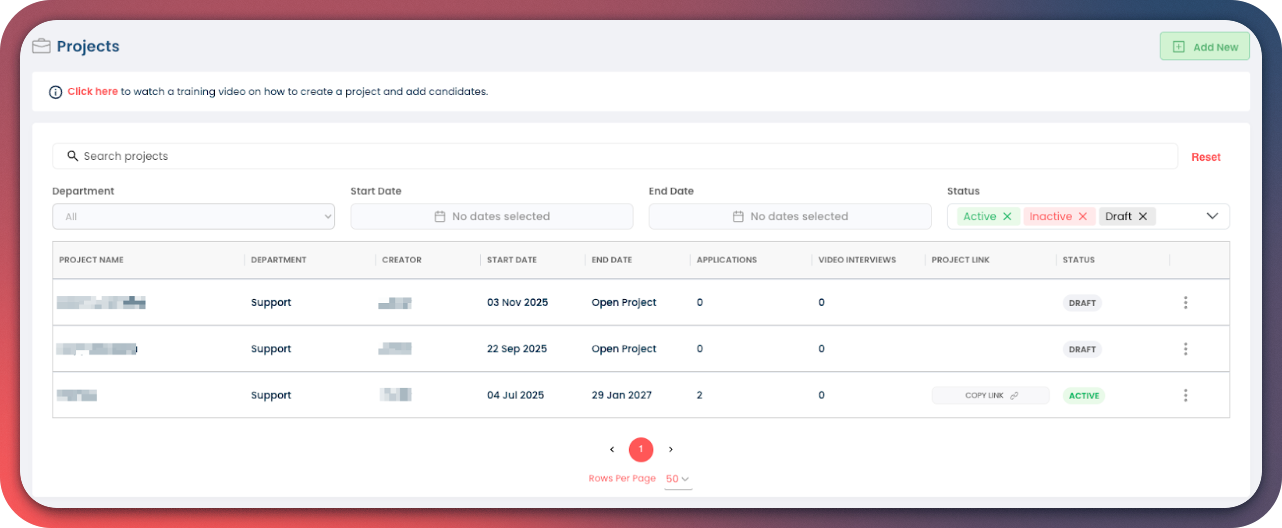
Task: Remove the Inactive status filter chip
Action: click(1082, 216)
